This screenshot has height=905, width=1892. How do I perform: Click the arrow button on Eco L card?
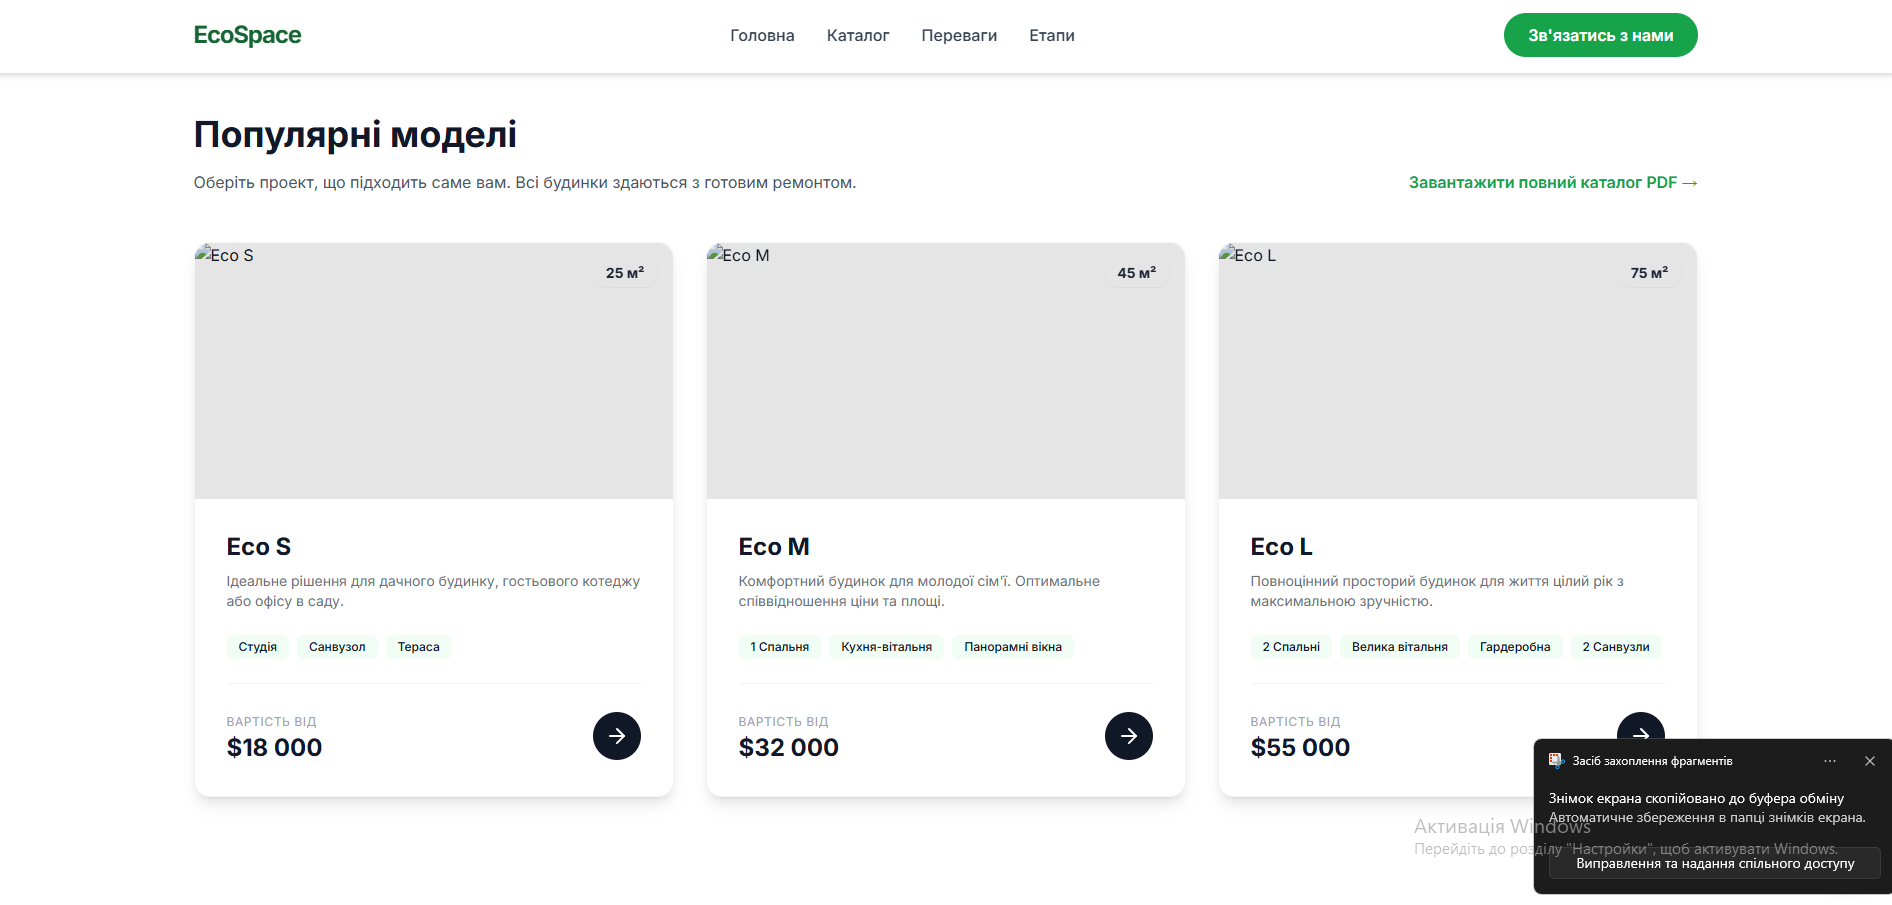point(1641,726)
